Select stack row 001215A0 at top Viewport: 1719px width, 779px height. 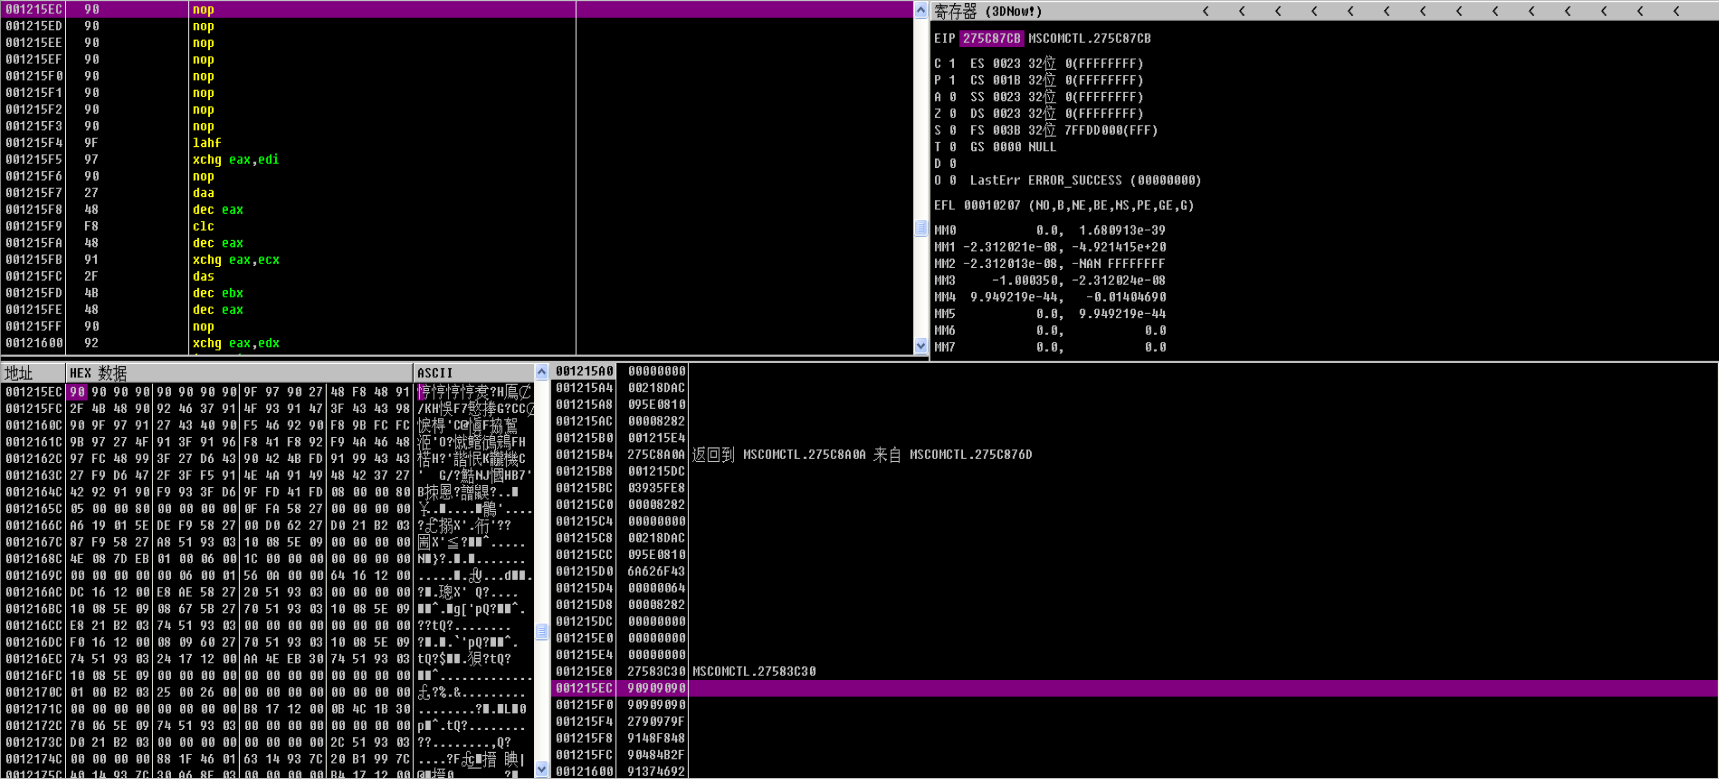pyautogui.click(x=1134, y=371)
